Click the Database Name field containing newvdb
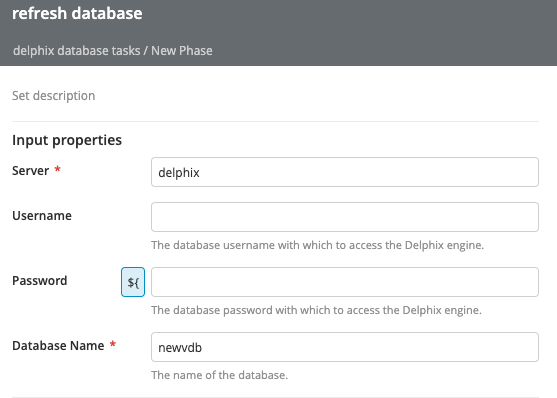 pos(345,347)
